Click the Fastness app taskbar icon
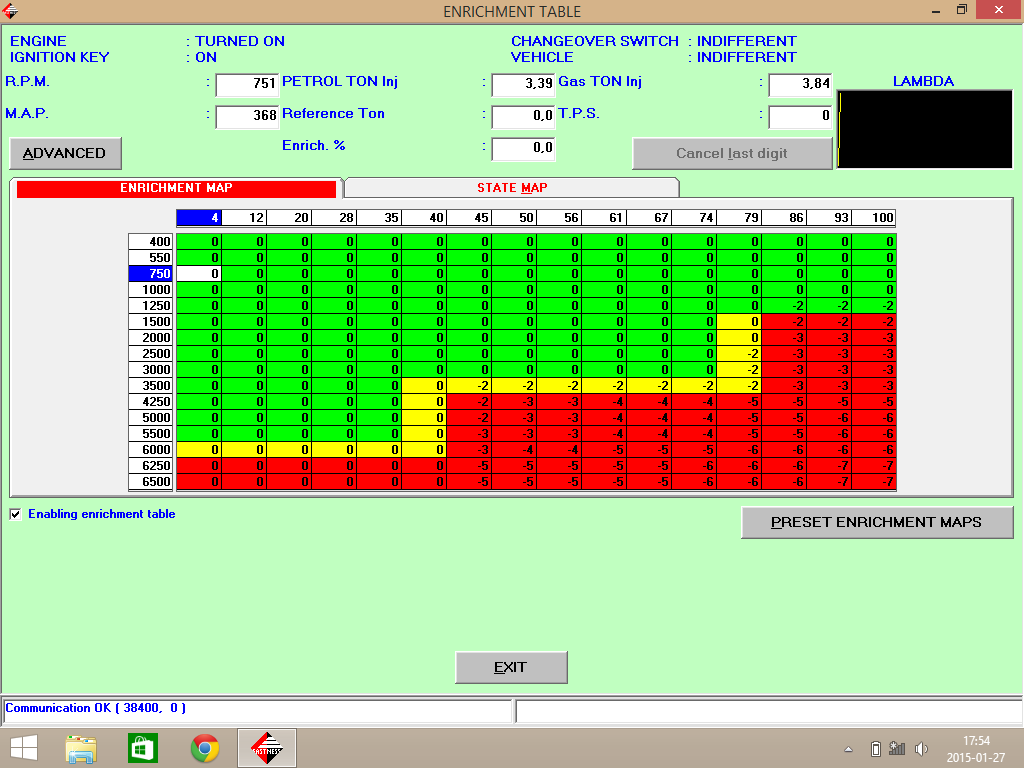 pyautogui.click(x=267, y=748)
